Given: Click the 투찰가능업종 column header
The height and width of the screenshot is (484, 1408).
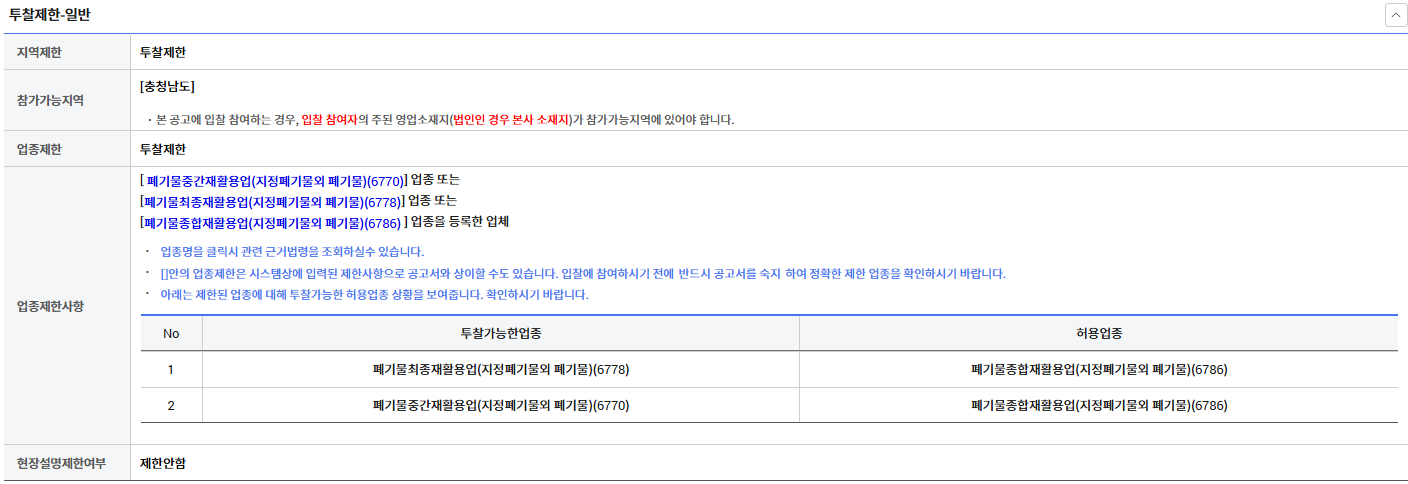Looking at the screenshot, I should (500, 333).
